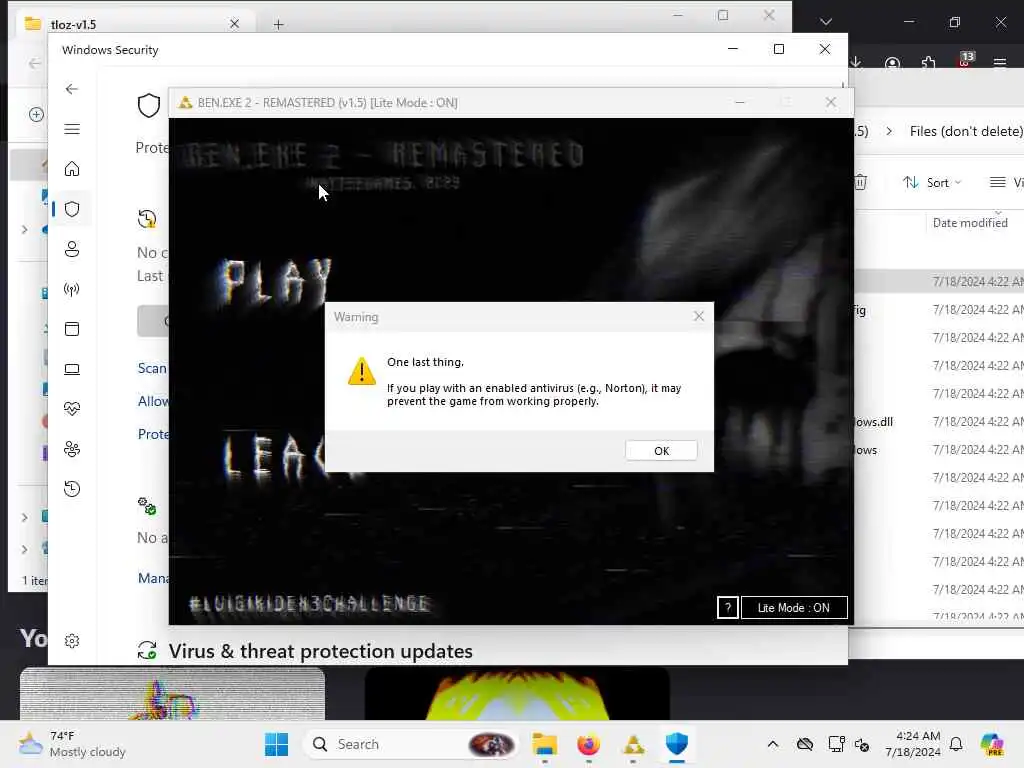Open Home in Windows Security sidebar
The image size is (1024, 768).
click(x=72, y=169)
